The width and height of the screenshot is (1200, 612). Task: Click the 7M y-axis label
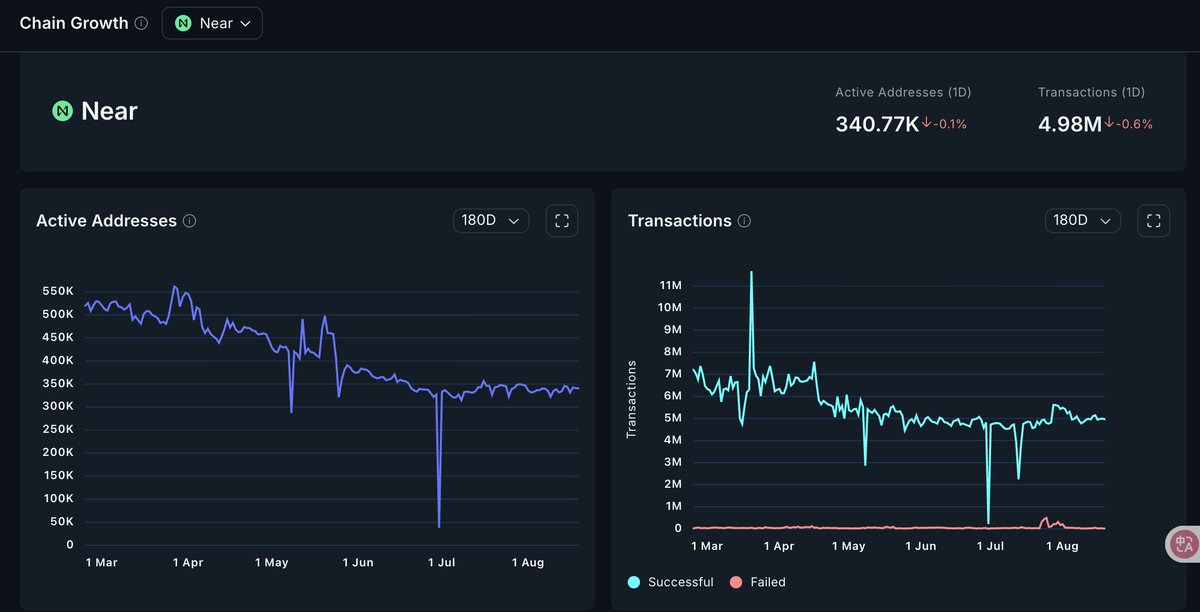(x=674, y=374)
